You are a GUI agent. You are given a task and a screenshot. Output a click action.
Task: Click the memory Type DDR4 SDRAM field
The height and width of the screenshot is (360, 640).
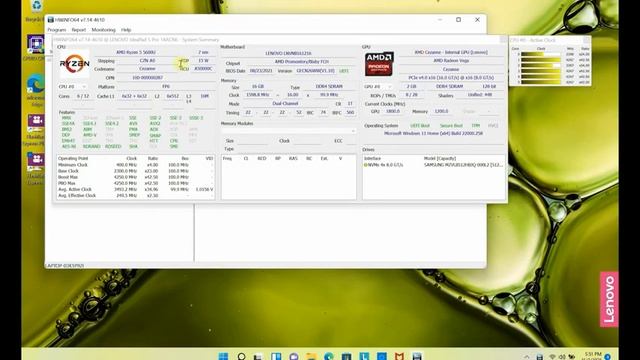tap(329, 87)
